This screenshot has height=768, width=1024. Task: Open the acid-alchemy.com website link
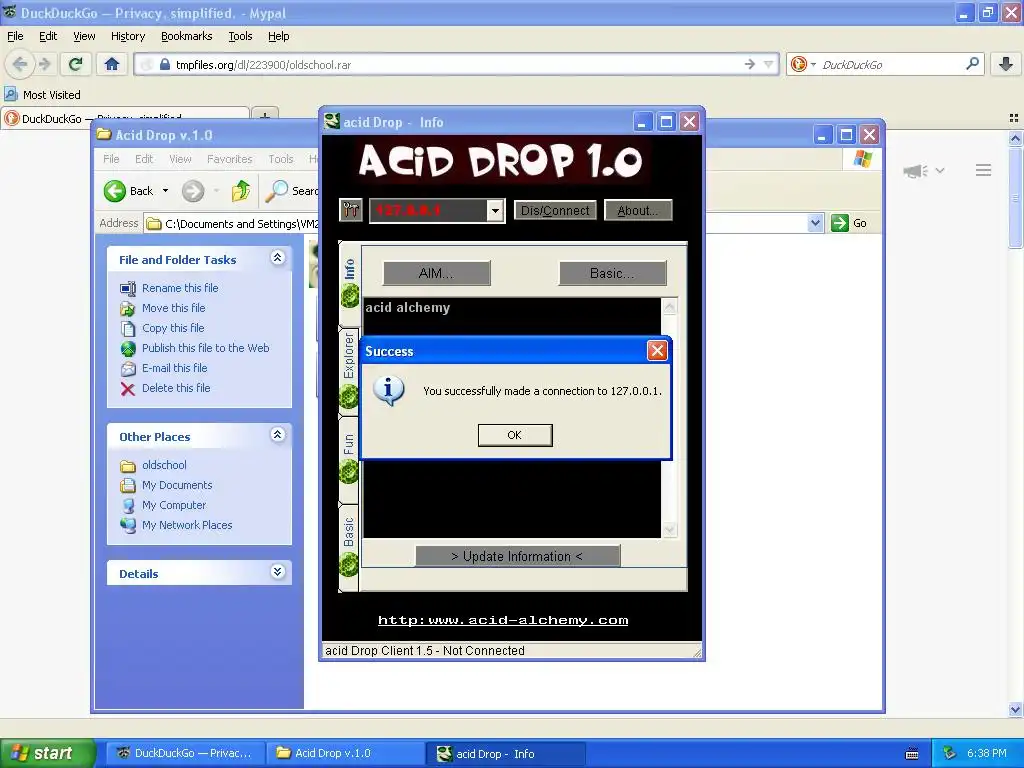(x=503, y=620)
